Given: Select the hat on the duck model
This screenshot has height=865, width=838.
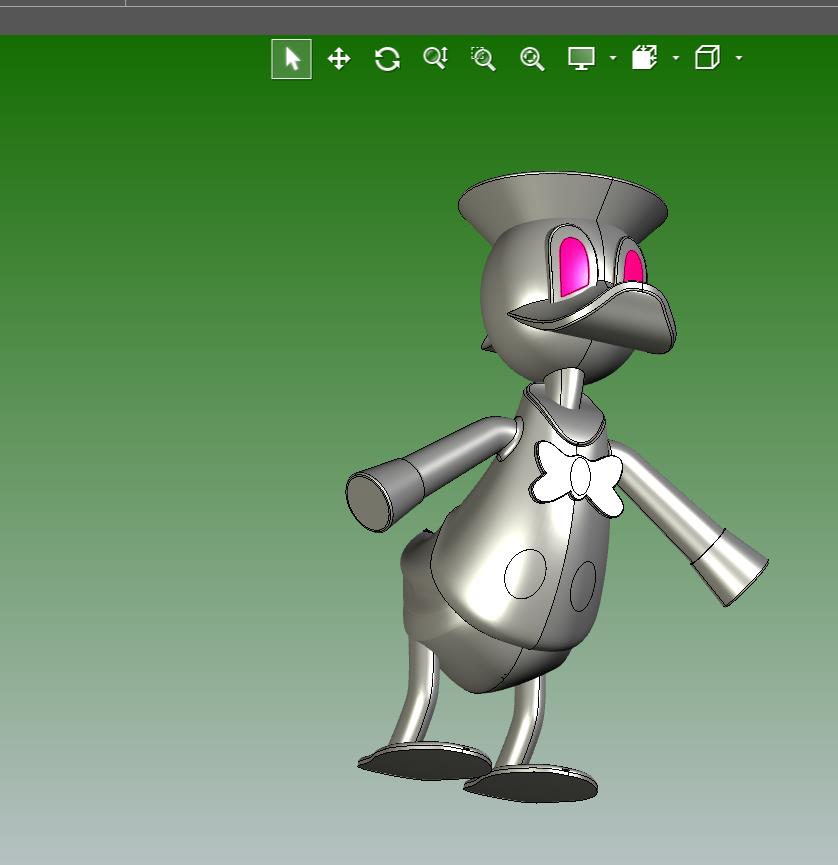Looking at the screenshot, I should [x=562, y=202].
